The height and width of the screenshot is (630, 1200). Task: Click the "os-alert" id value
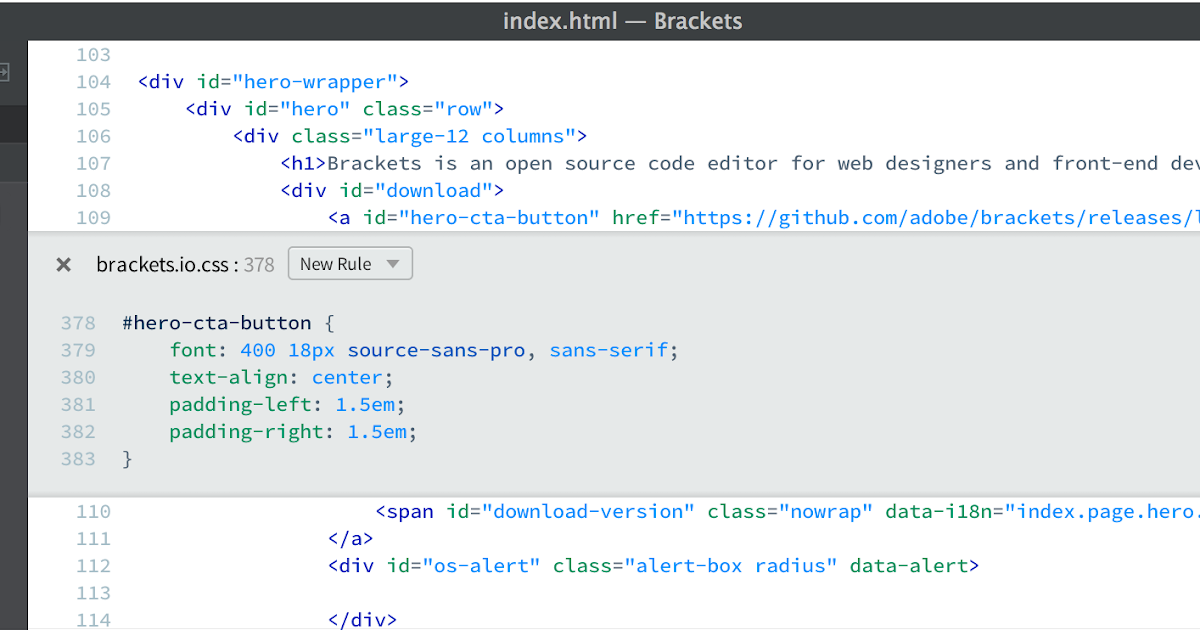(x=481, y=566)
